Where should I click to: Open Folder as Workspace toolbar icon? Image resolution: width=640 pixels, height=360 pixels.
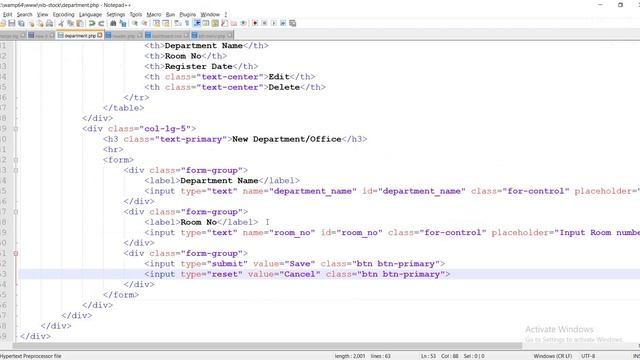234,23
